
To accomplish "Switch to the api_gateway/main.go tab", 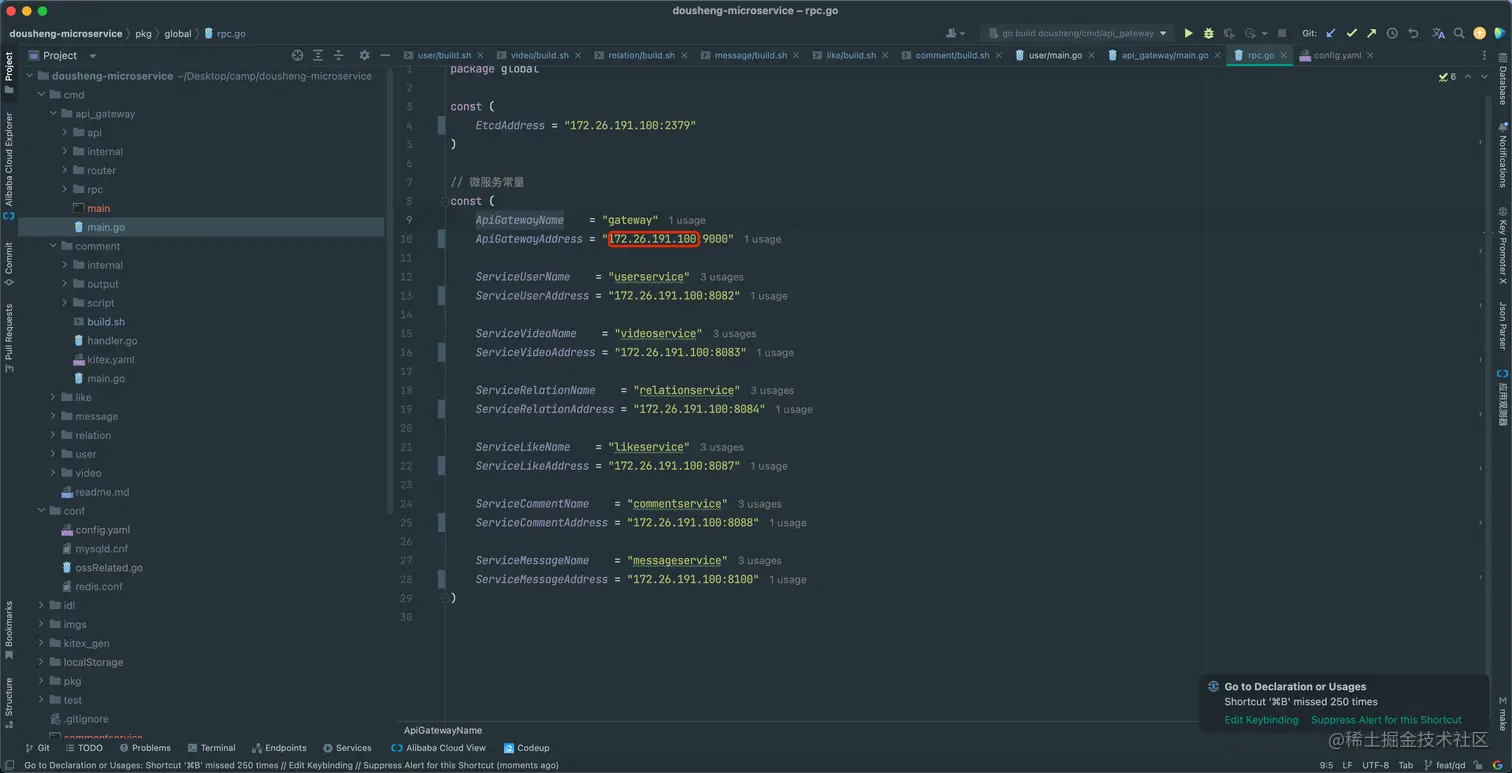I will pos(1165,55).
